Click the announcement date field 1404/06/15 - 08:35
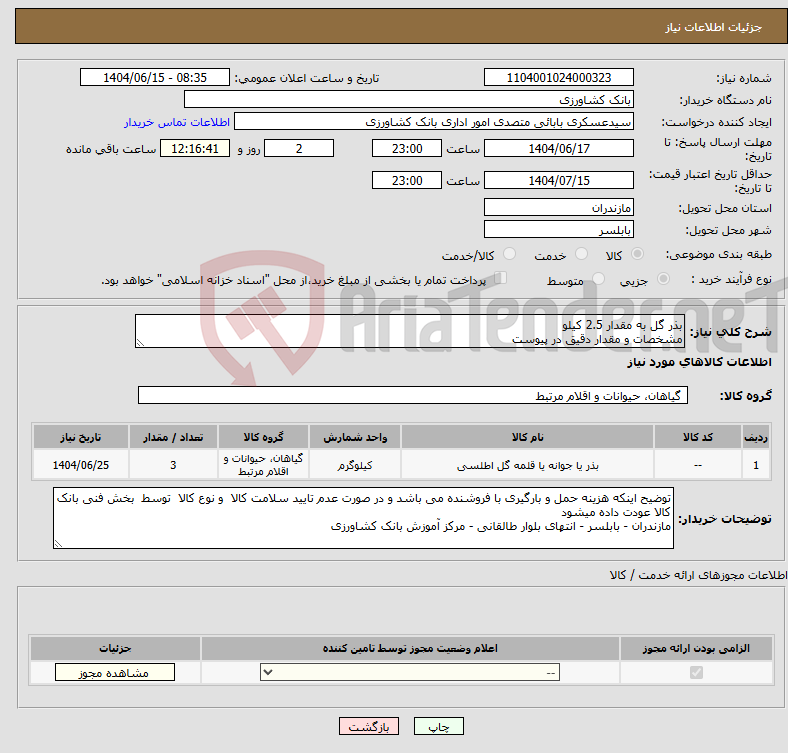Viewport: 788px width, 753px height. click(155, 77)
